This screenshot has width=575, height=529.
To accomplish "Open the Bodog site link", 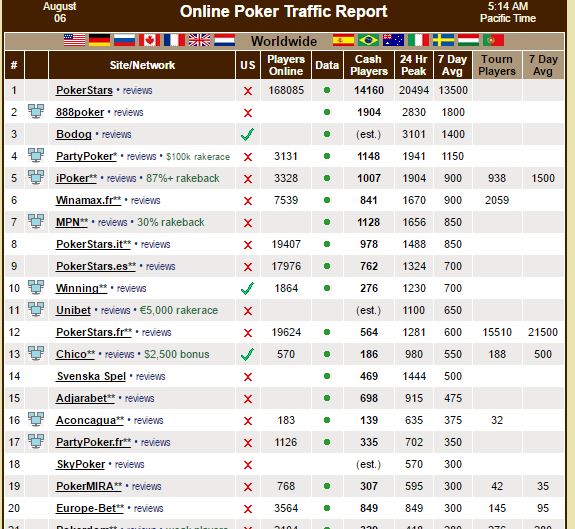I will coord(74,134).
